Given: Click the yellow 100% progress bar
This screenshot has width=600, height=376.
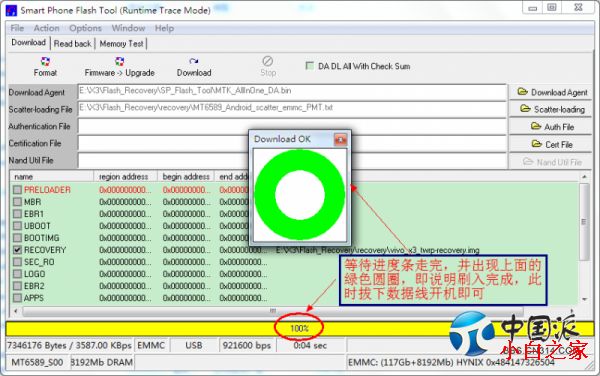Looking at the screenshot, I should [300, 329].
